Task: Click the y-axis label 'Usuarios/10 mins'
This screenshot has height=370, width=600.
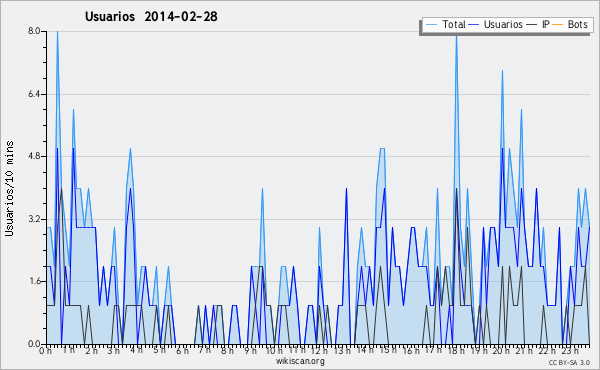Action: coord(9,188)
